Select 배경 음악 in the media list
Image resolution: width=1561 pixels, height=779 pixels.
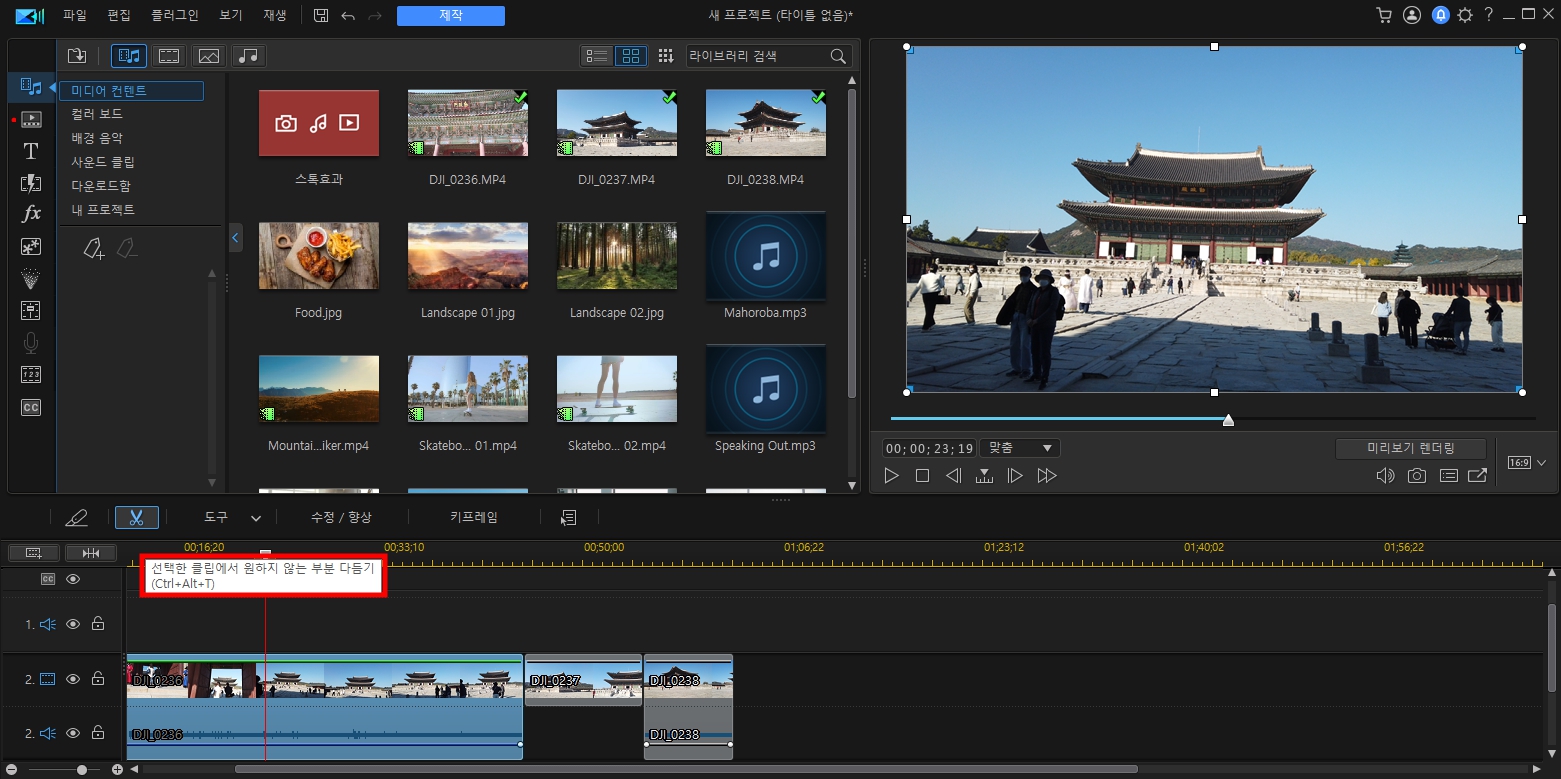tap(97, 138)
